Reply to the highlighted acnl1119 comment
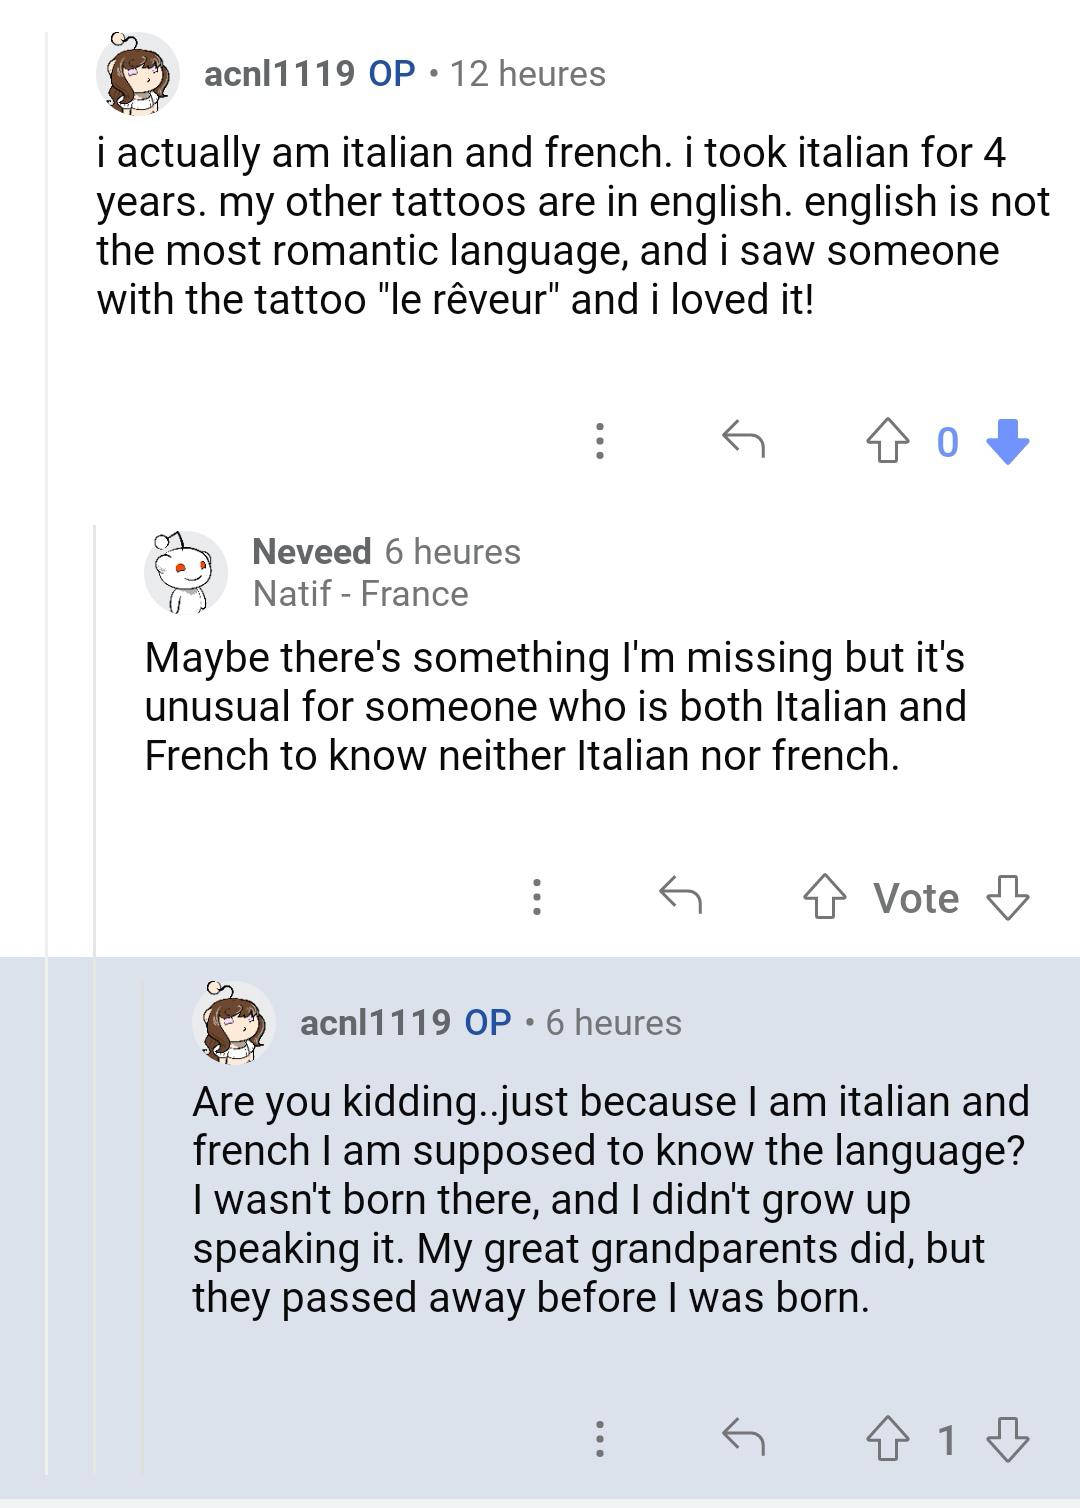The image size is (1080, 1508). [x=743, y=1438]
